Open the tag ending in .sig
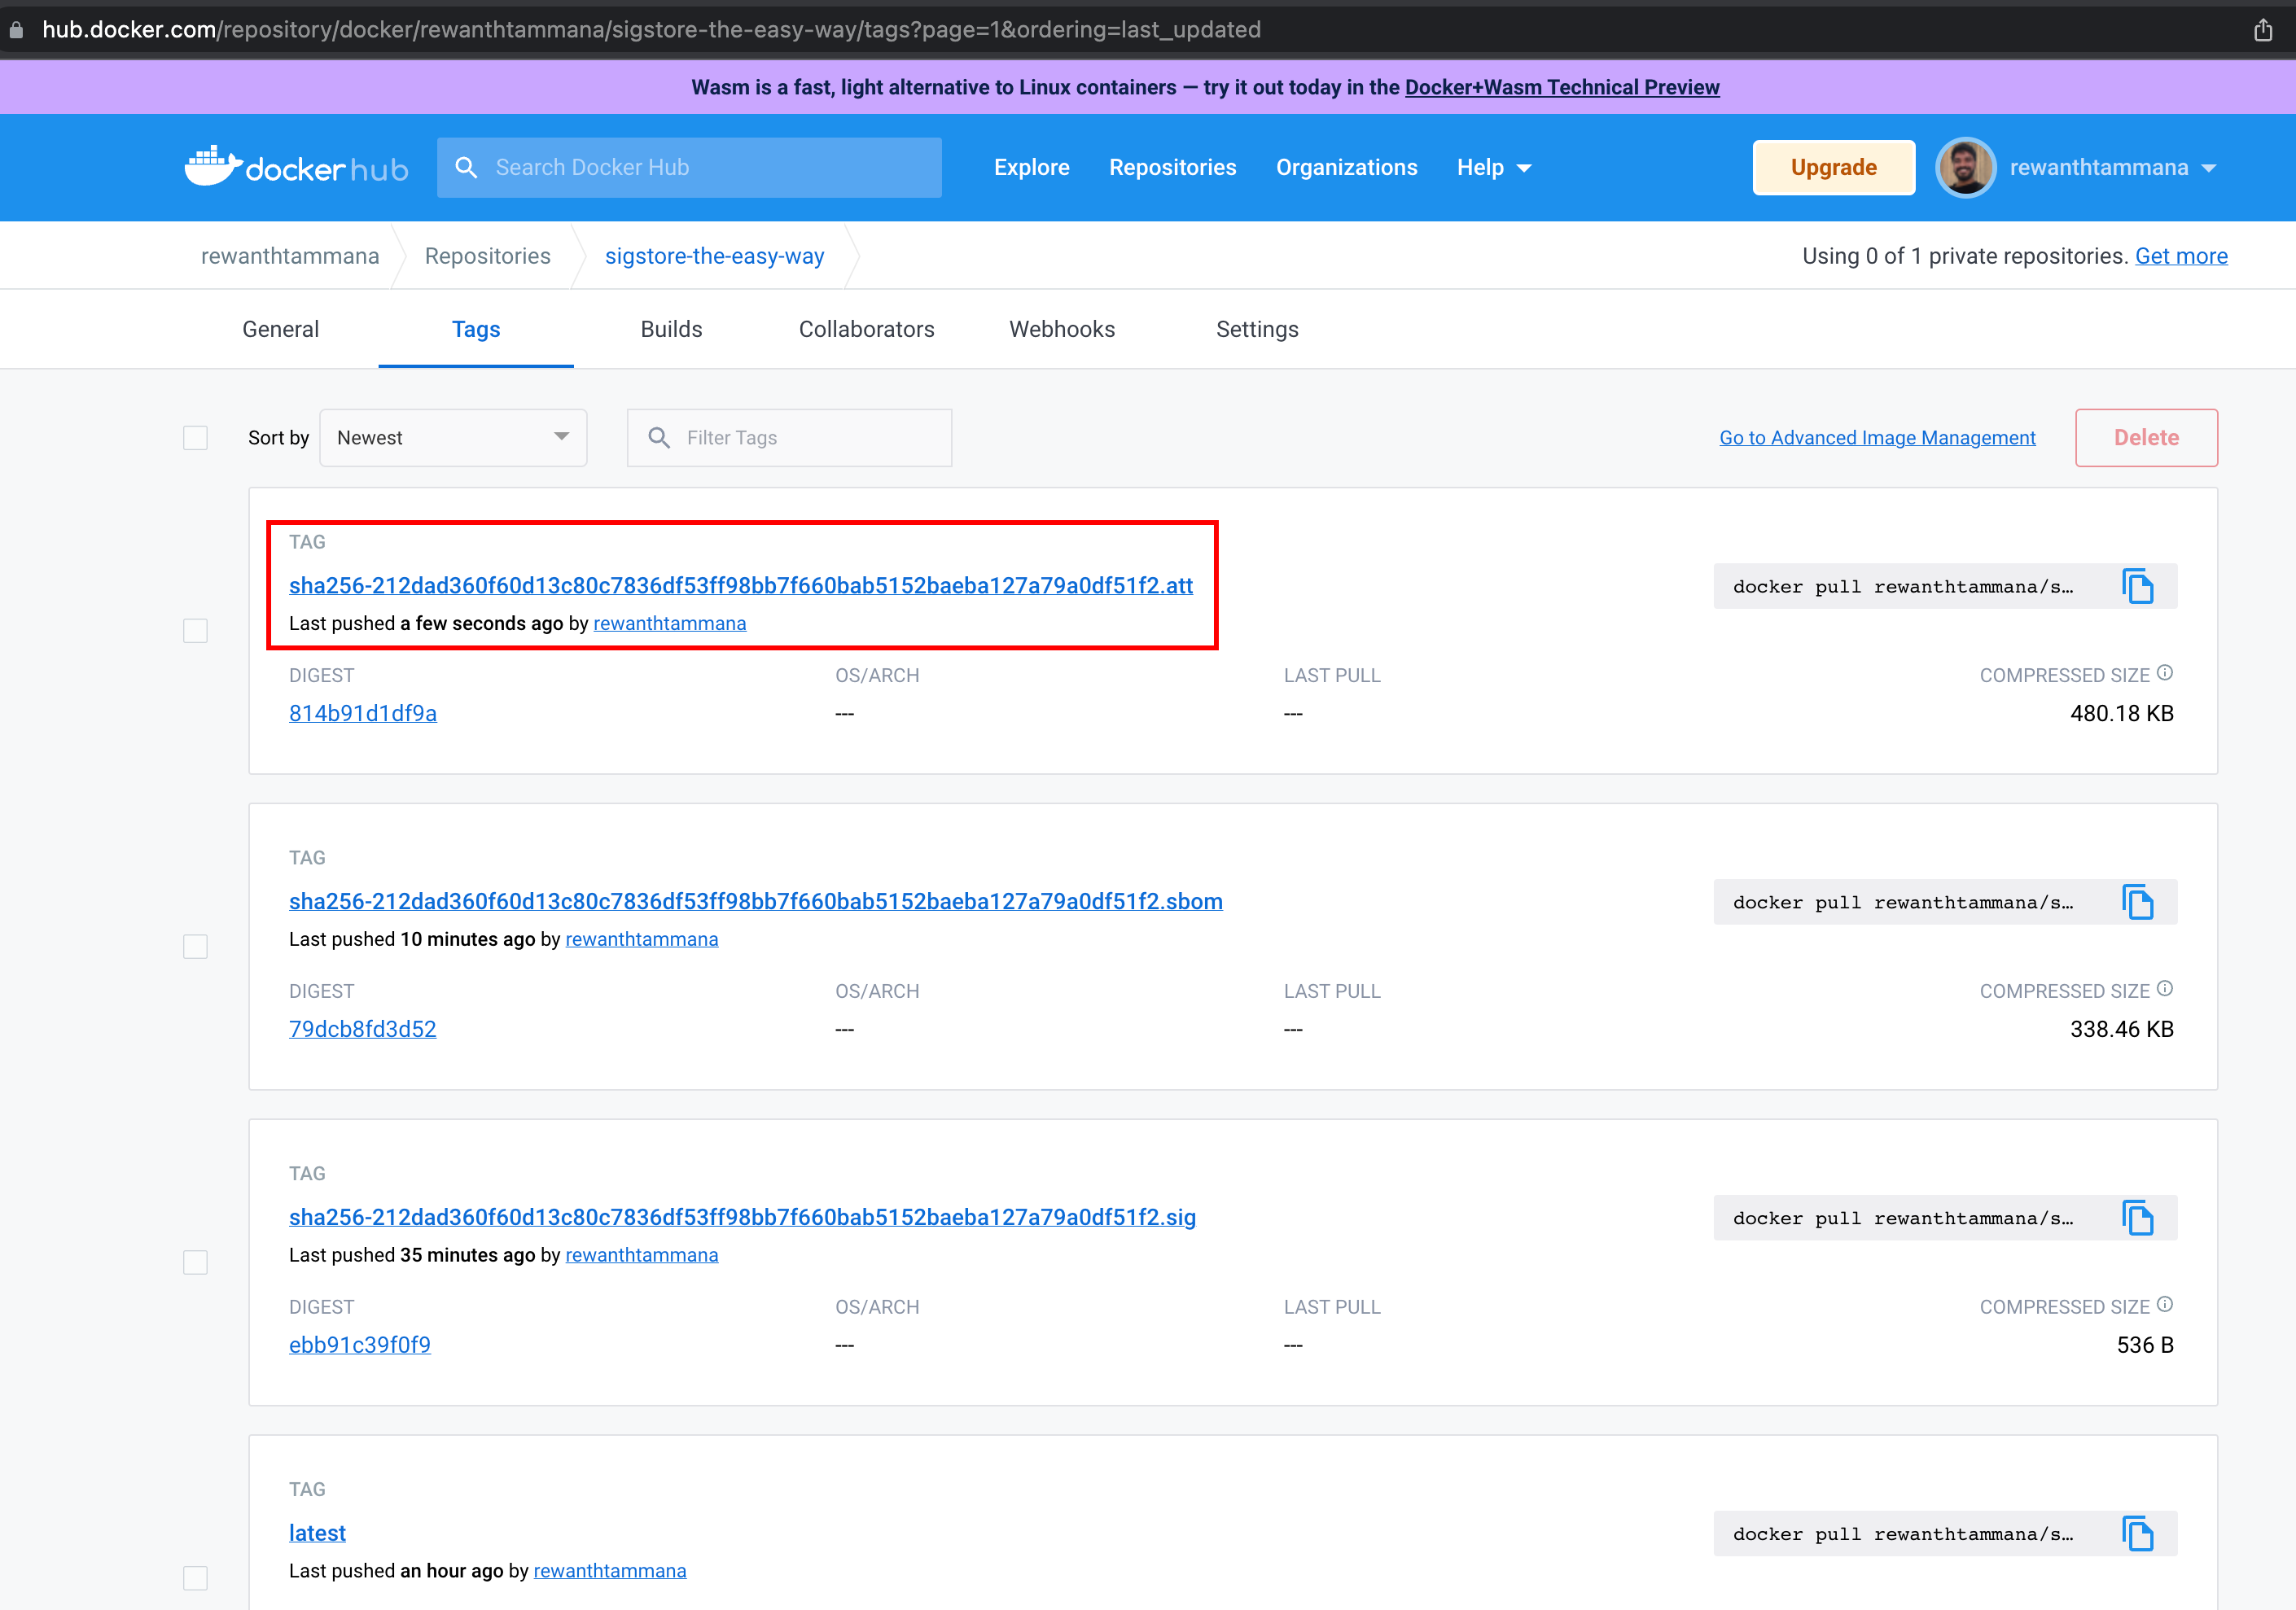The image size is (2296, 1610). [x=742, y=1218]
